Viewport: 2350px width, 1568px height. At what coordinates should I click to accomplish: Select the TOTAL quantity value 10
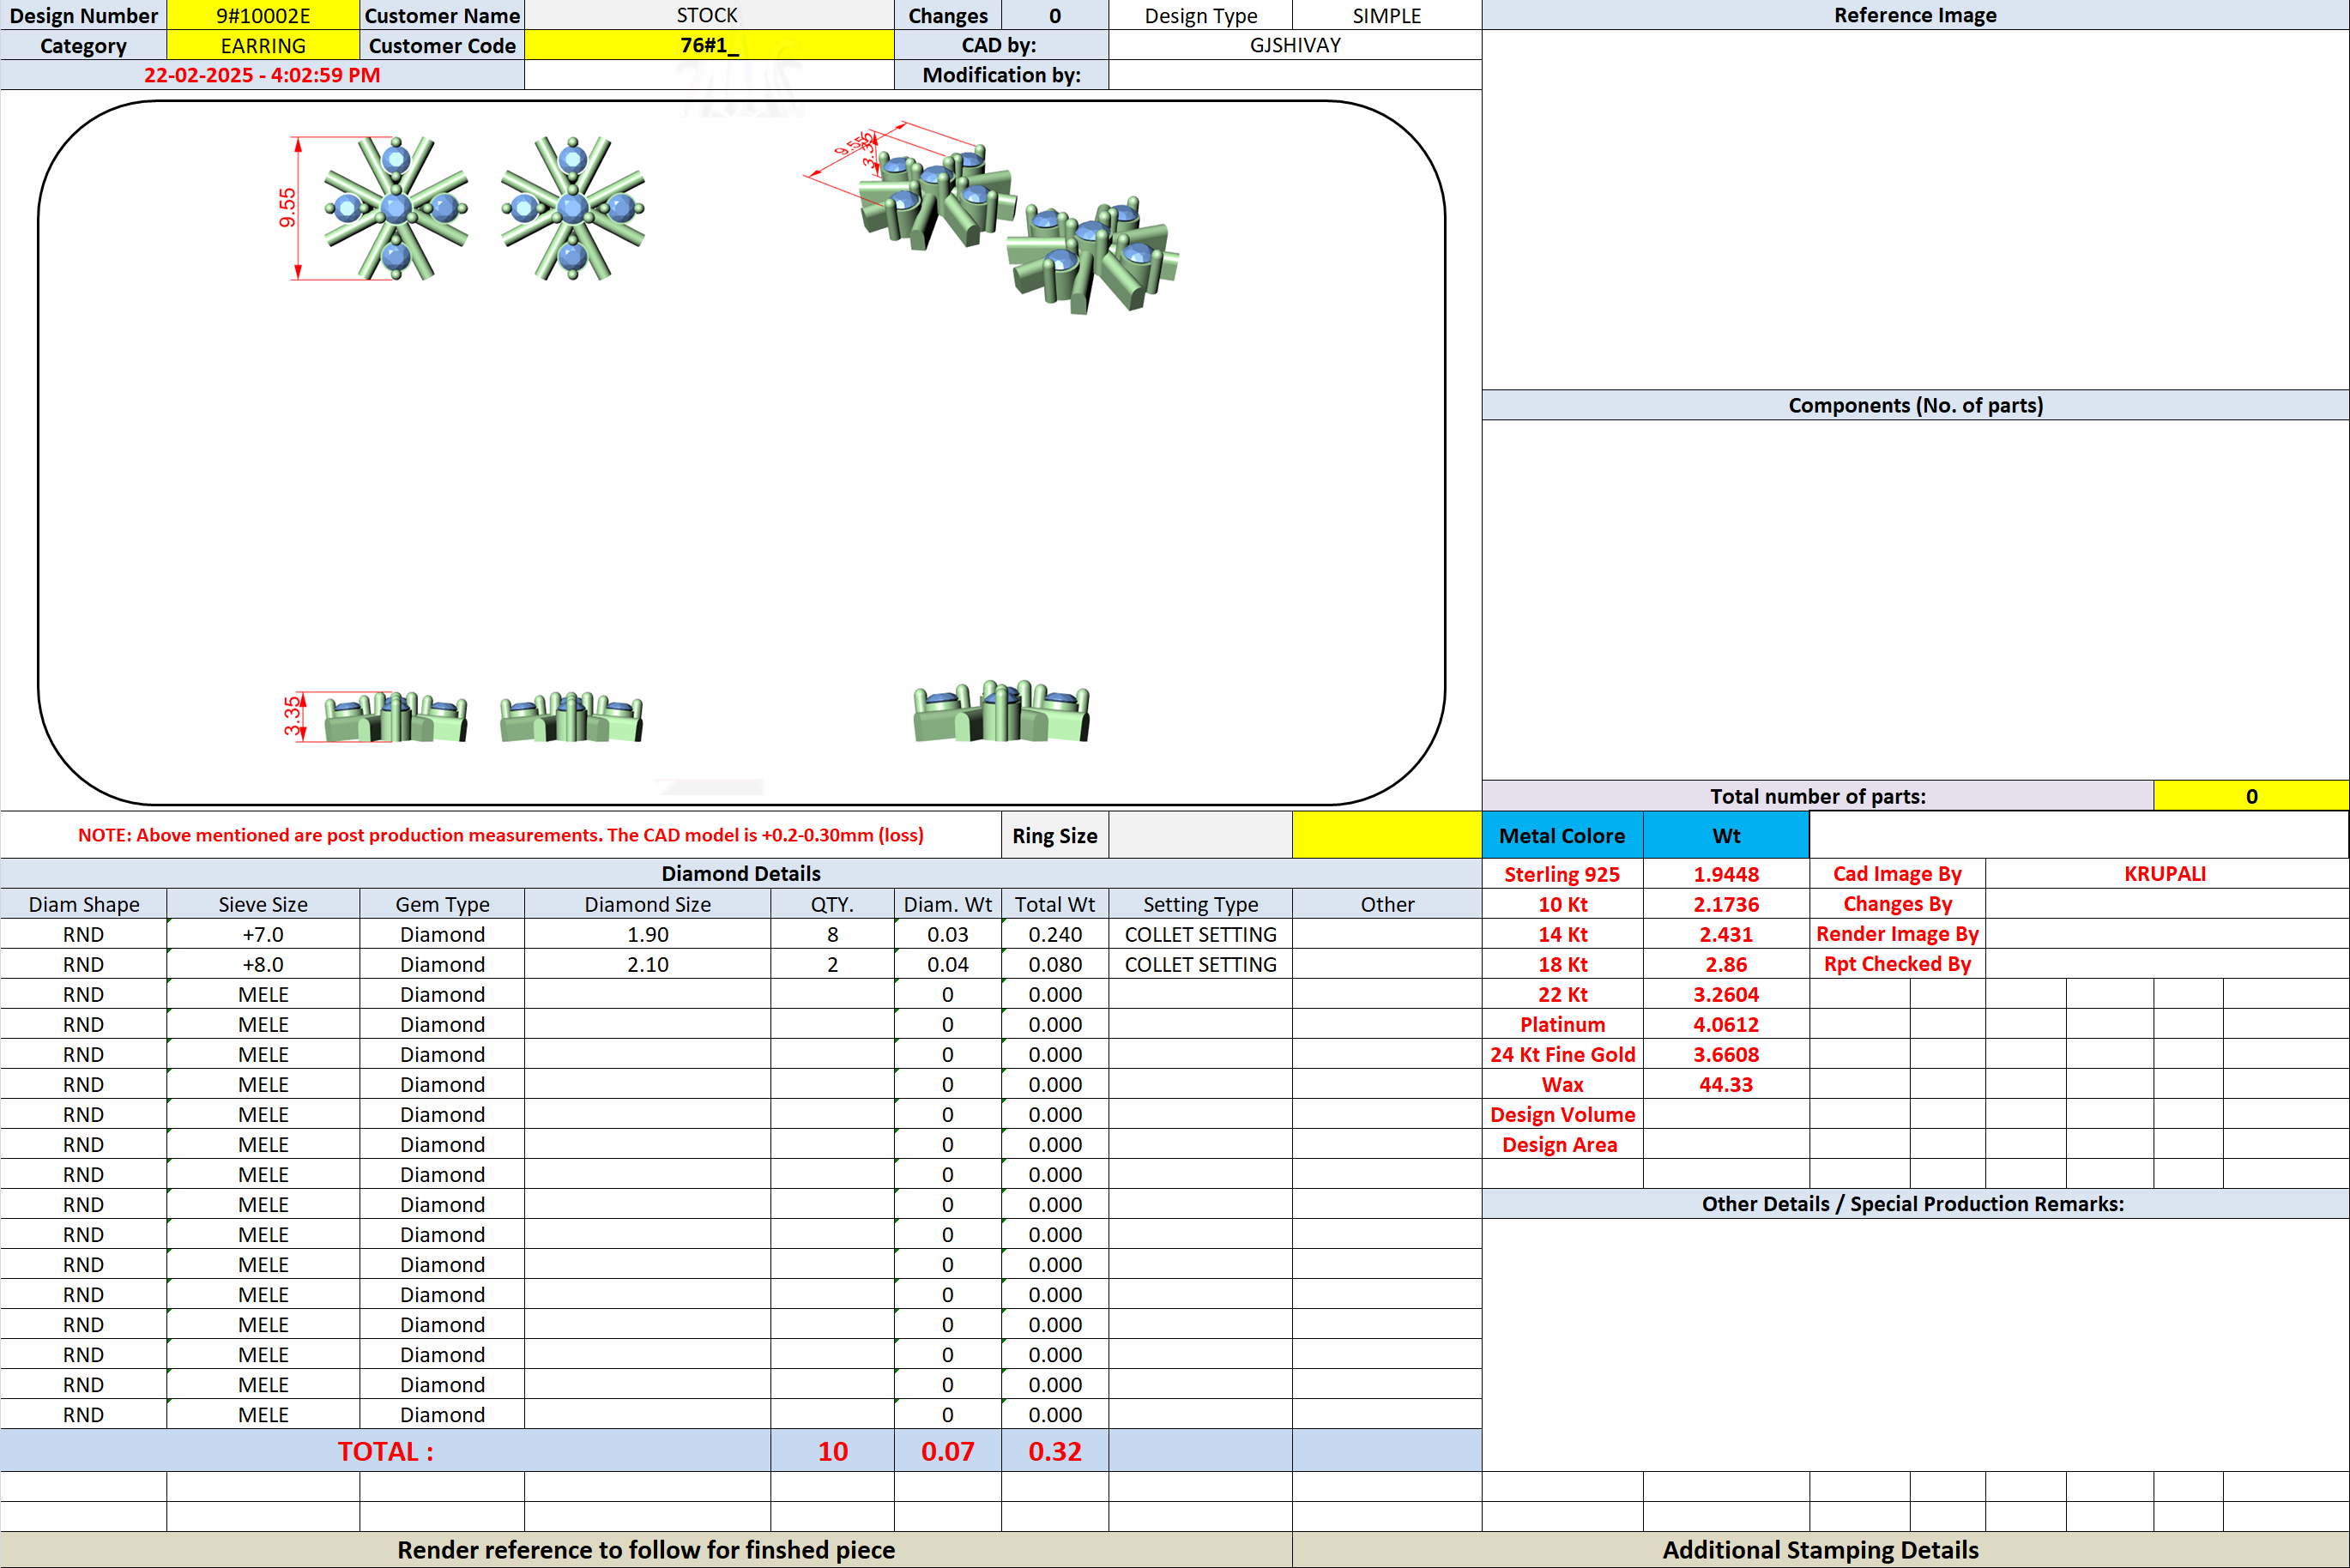832,1451
